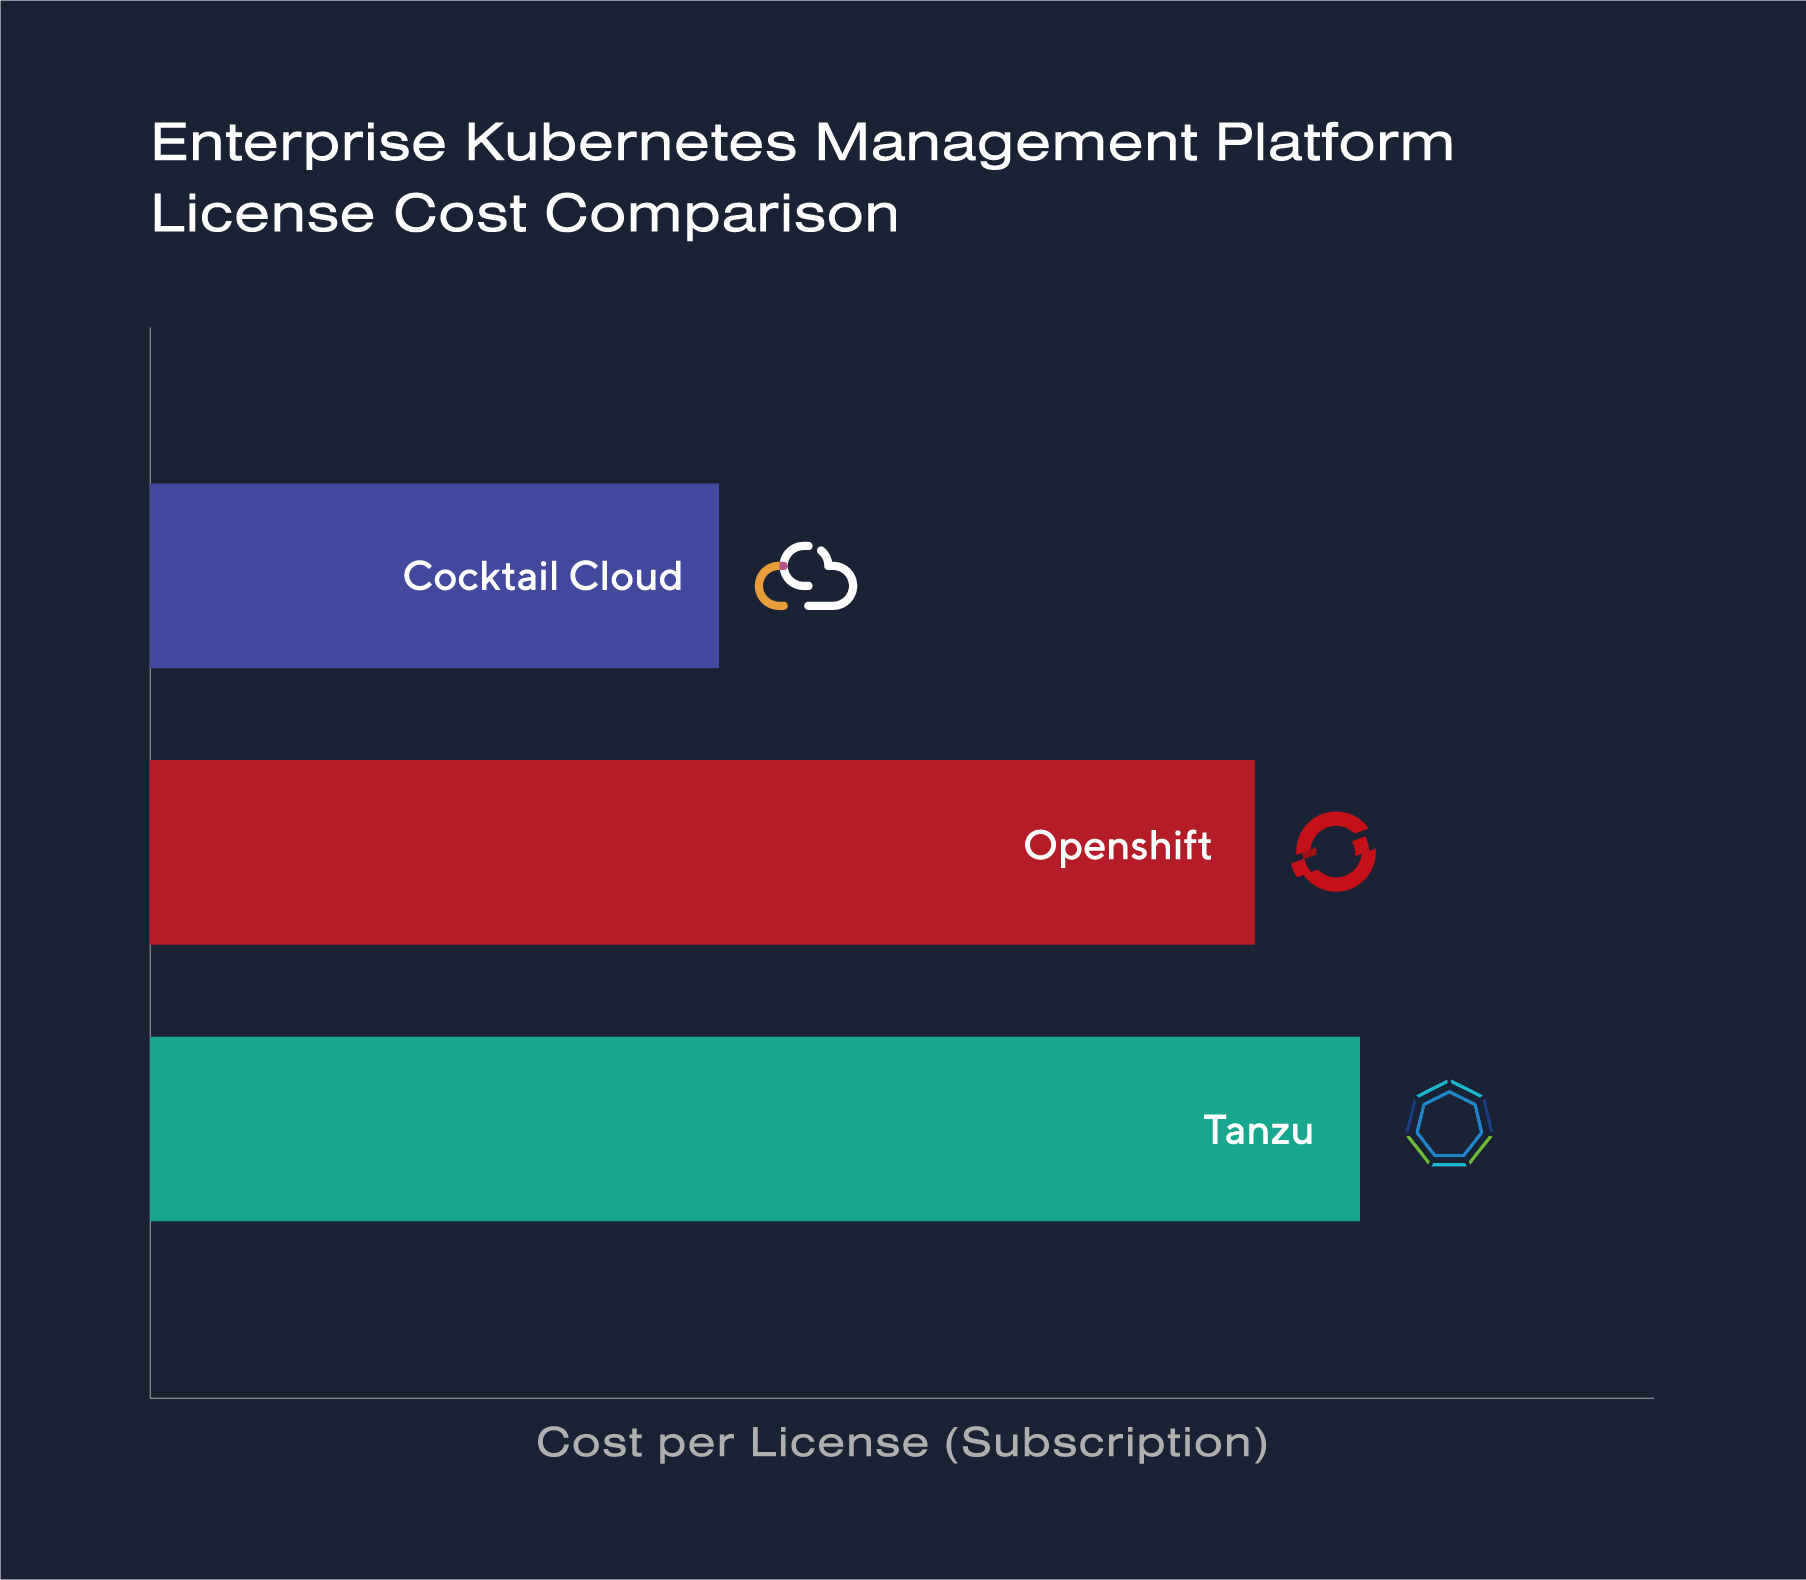The width and height of the screenshot is (1806, 1580).
Task: Click the Cocktail Cloud logo icon
Action: [806, 577]
